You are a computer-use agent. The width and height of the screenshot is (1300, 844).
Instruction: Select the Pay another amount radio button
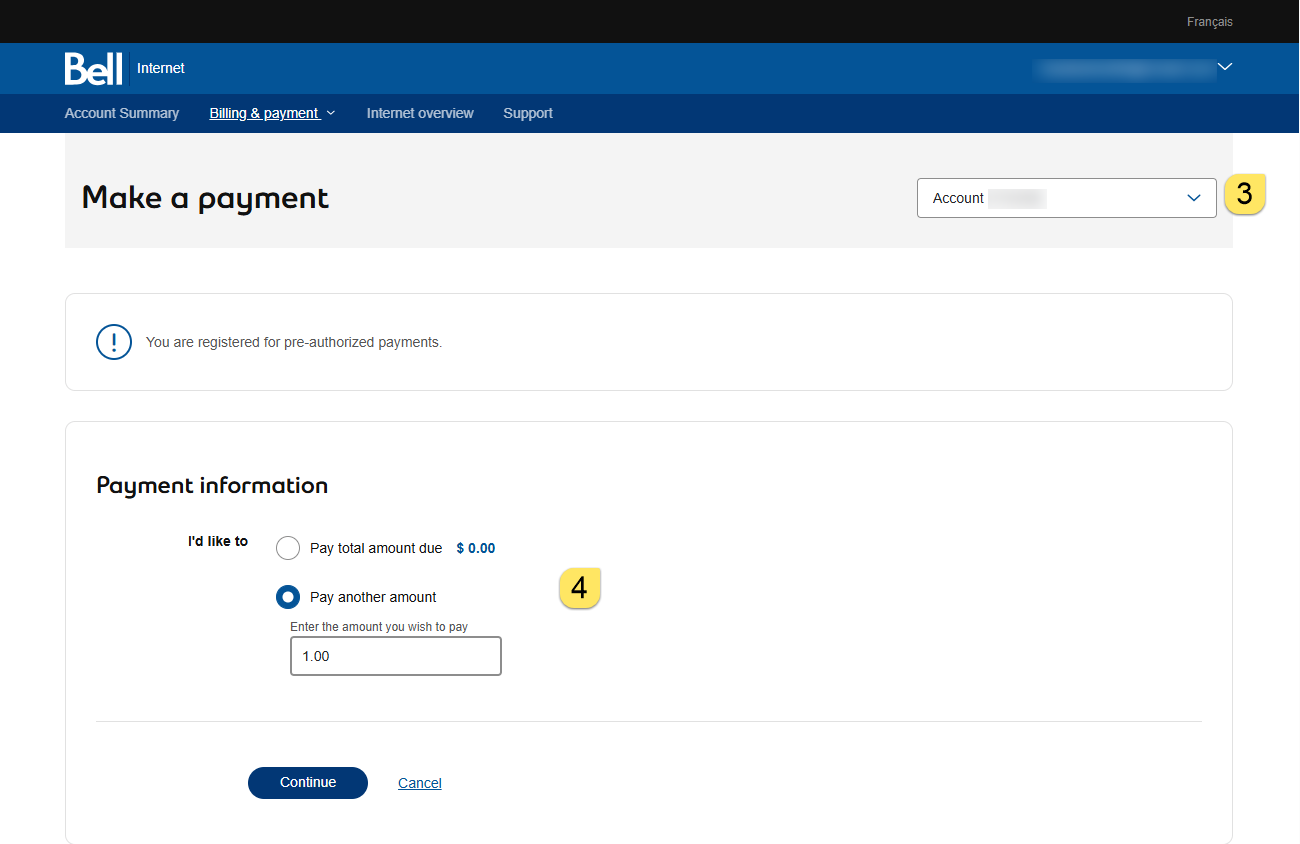point(288,597)
